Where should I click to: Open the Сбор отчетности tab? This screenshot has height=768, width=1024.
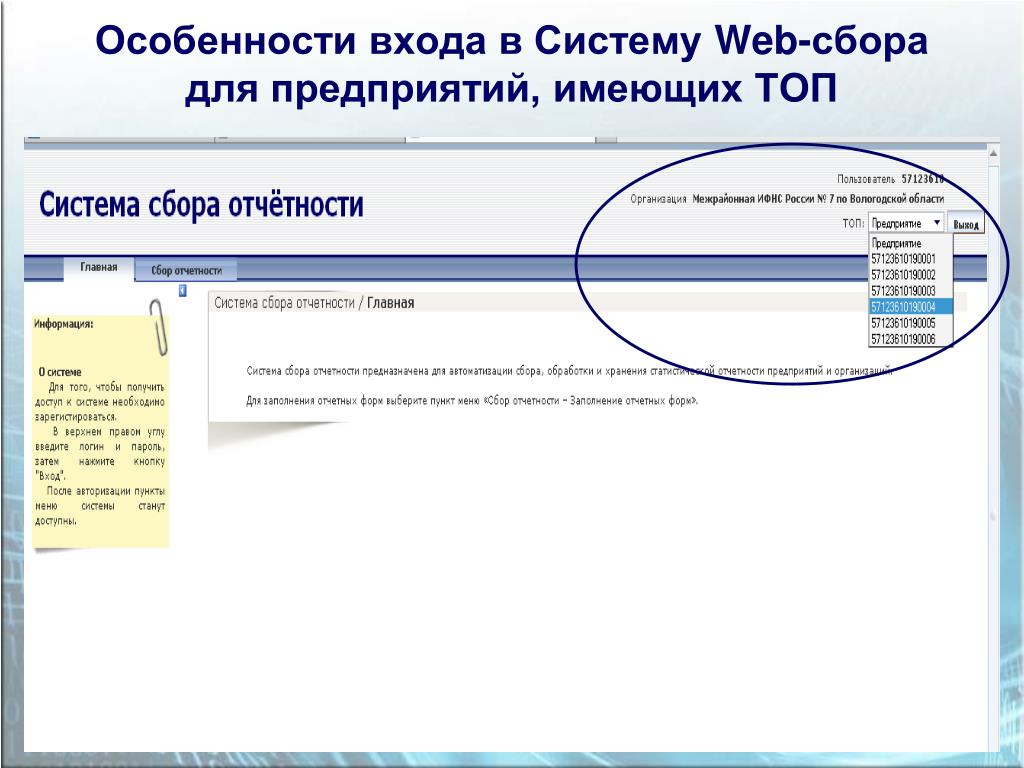point(186,270)
